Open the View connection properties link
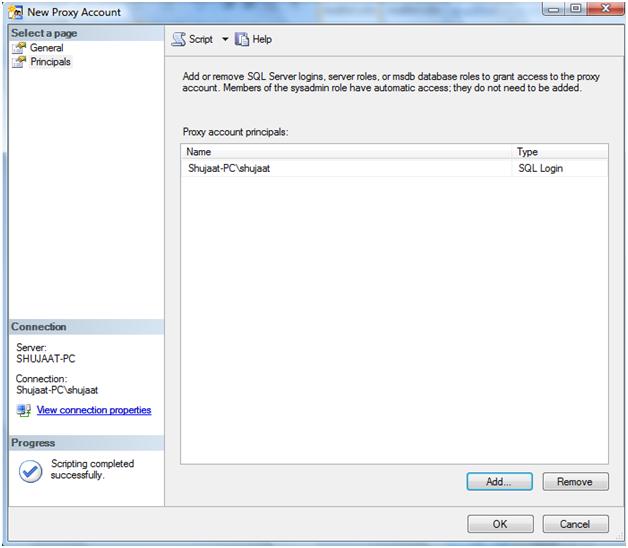Image resolution: width=628 pixels, height=548 pixels. (x=94, y=410)
